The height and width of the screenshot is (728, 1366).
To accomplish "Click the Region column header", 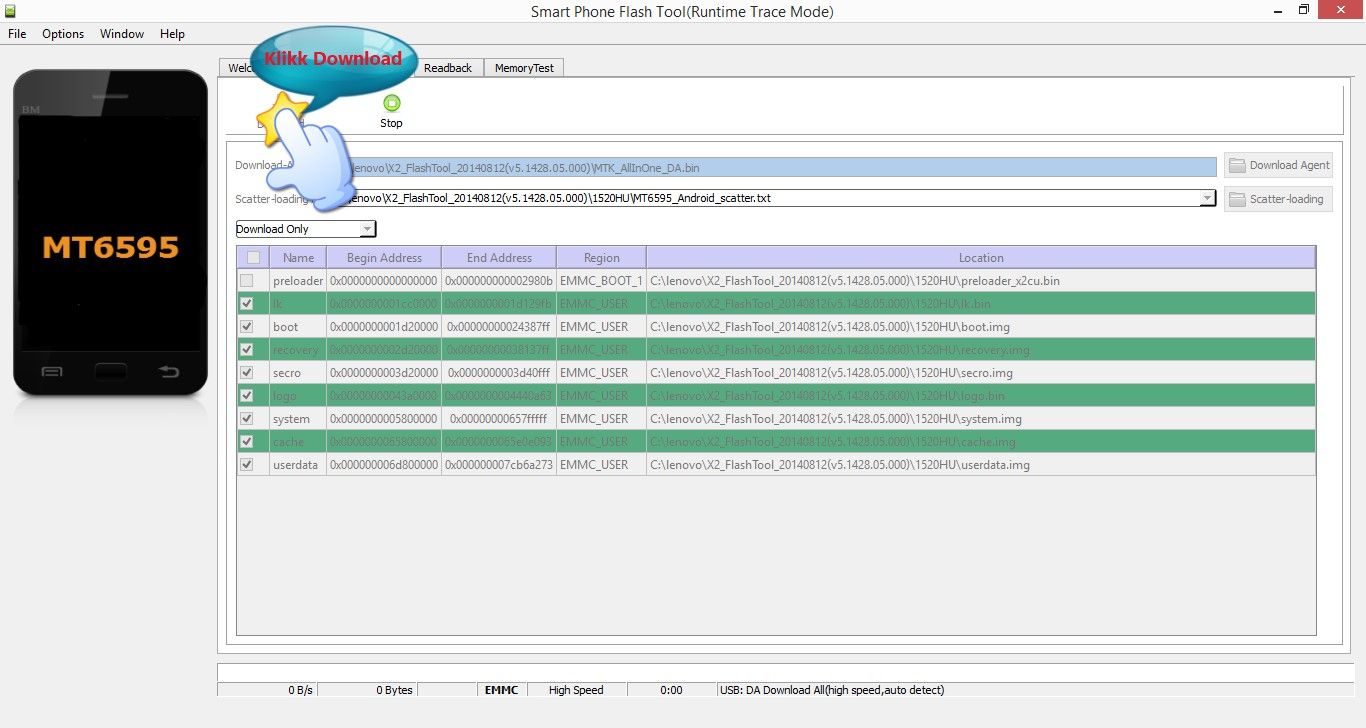I will pyautogui.click(x=601, y=257).
